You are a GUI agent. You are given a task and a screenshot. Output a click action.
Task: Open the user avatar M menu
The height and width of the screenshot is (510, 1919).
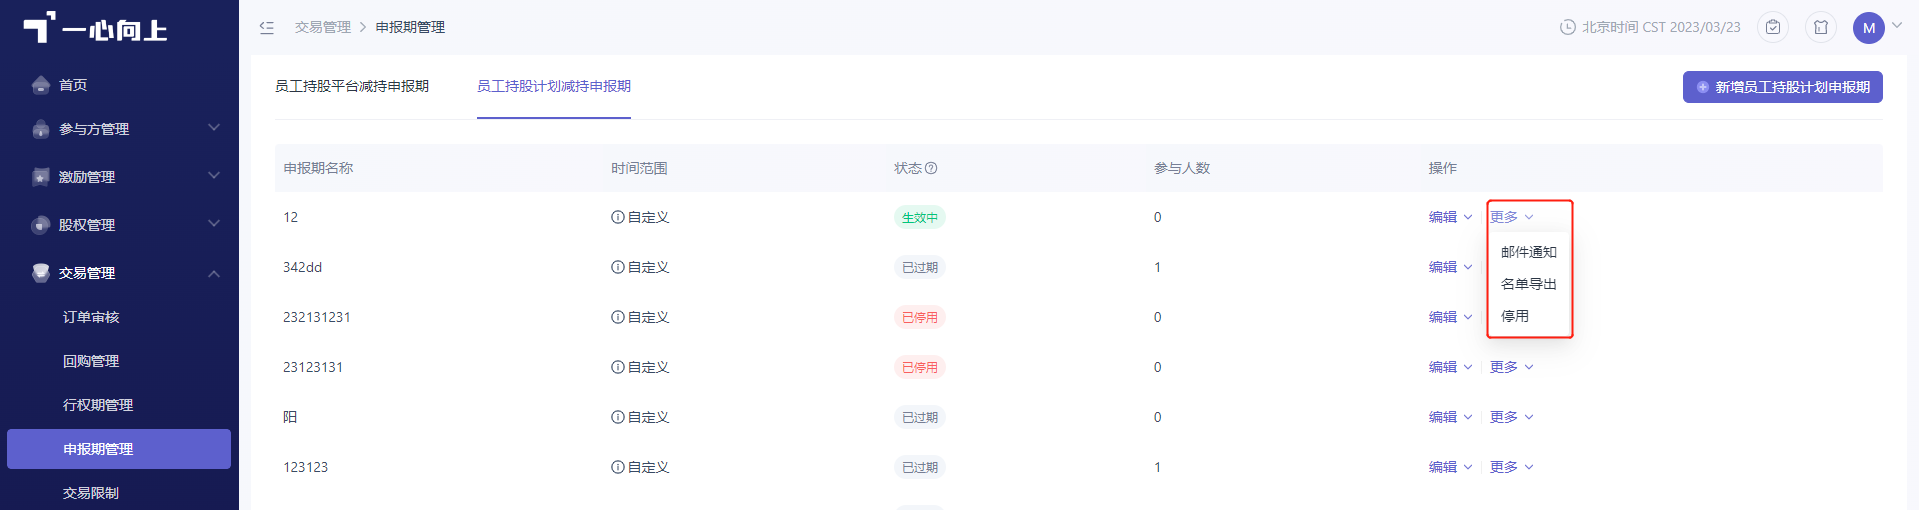pos(1868,28)
